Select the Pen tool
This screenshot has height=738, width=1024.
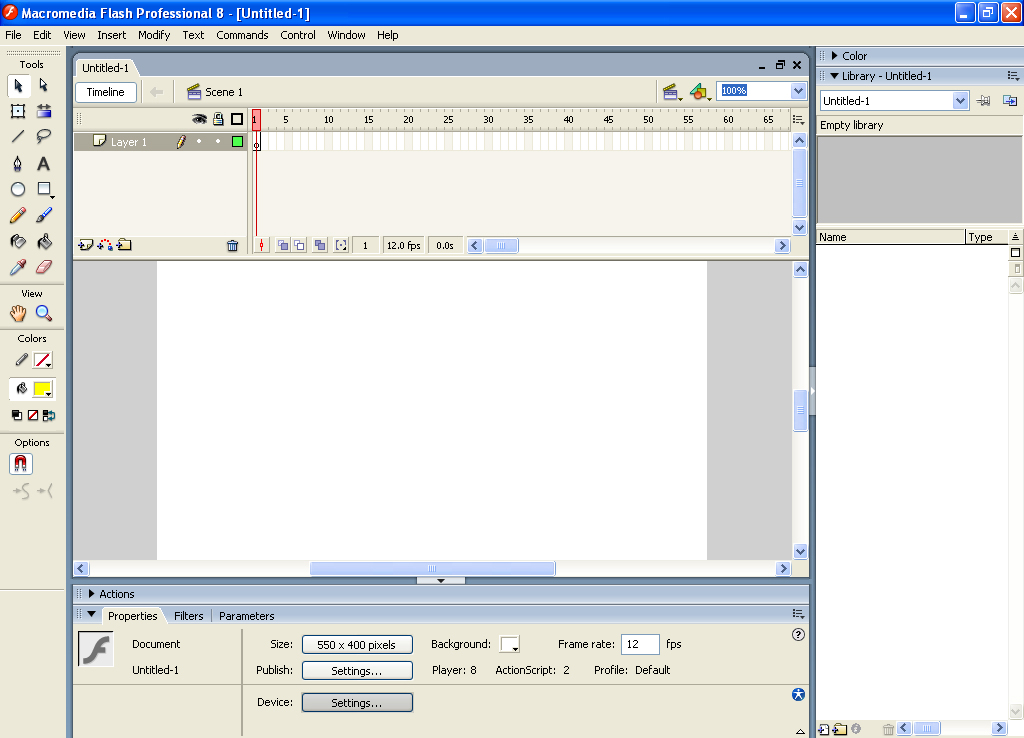18,163
